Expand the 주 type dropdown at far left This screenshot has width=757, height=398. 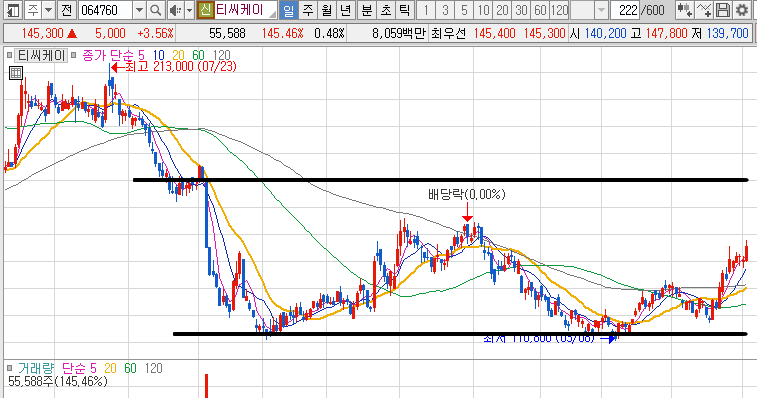point(49,10)
